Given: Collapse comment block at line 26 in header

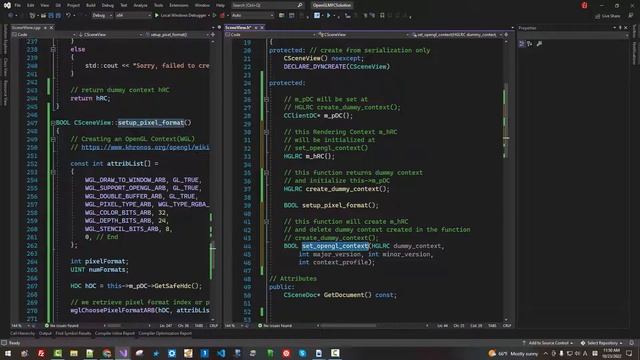Looking at the screenshot, I should tap(267, 99).
